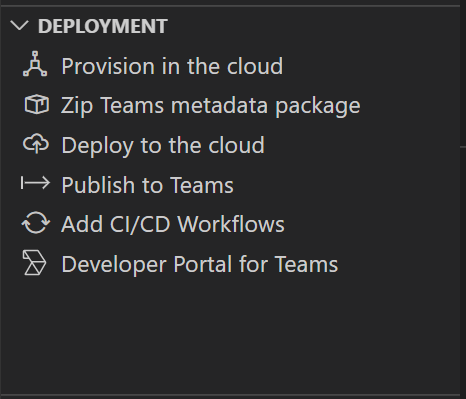Run Publish to Teams
This screenshot has width=466, height=399.
147,185
